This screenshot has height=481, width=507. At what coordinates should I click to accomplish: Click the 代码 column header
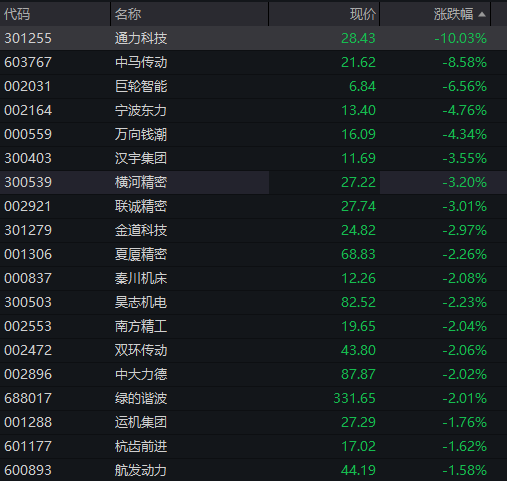tap(55, 14)
